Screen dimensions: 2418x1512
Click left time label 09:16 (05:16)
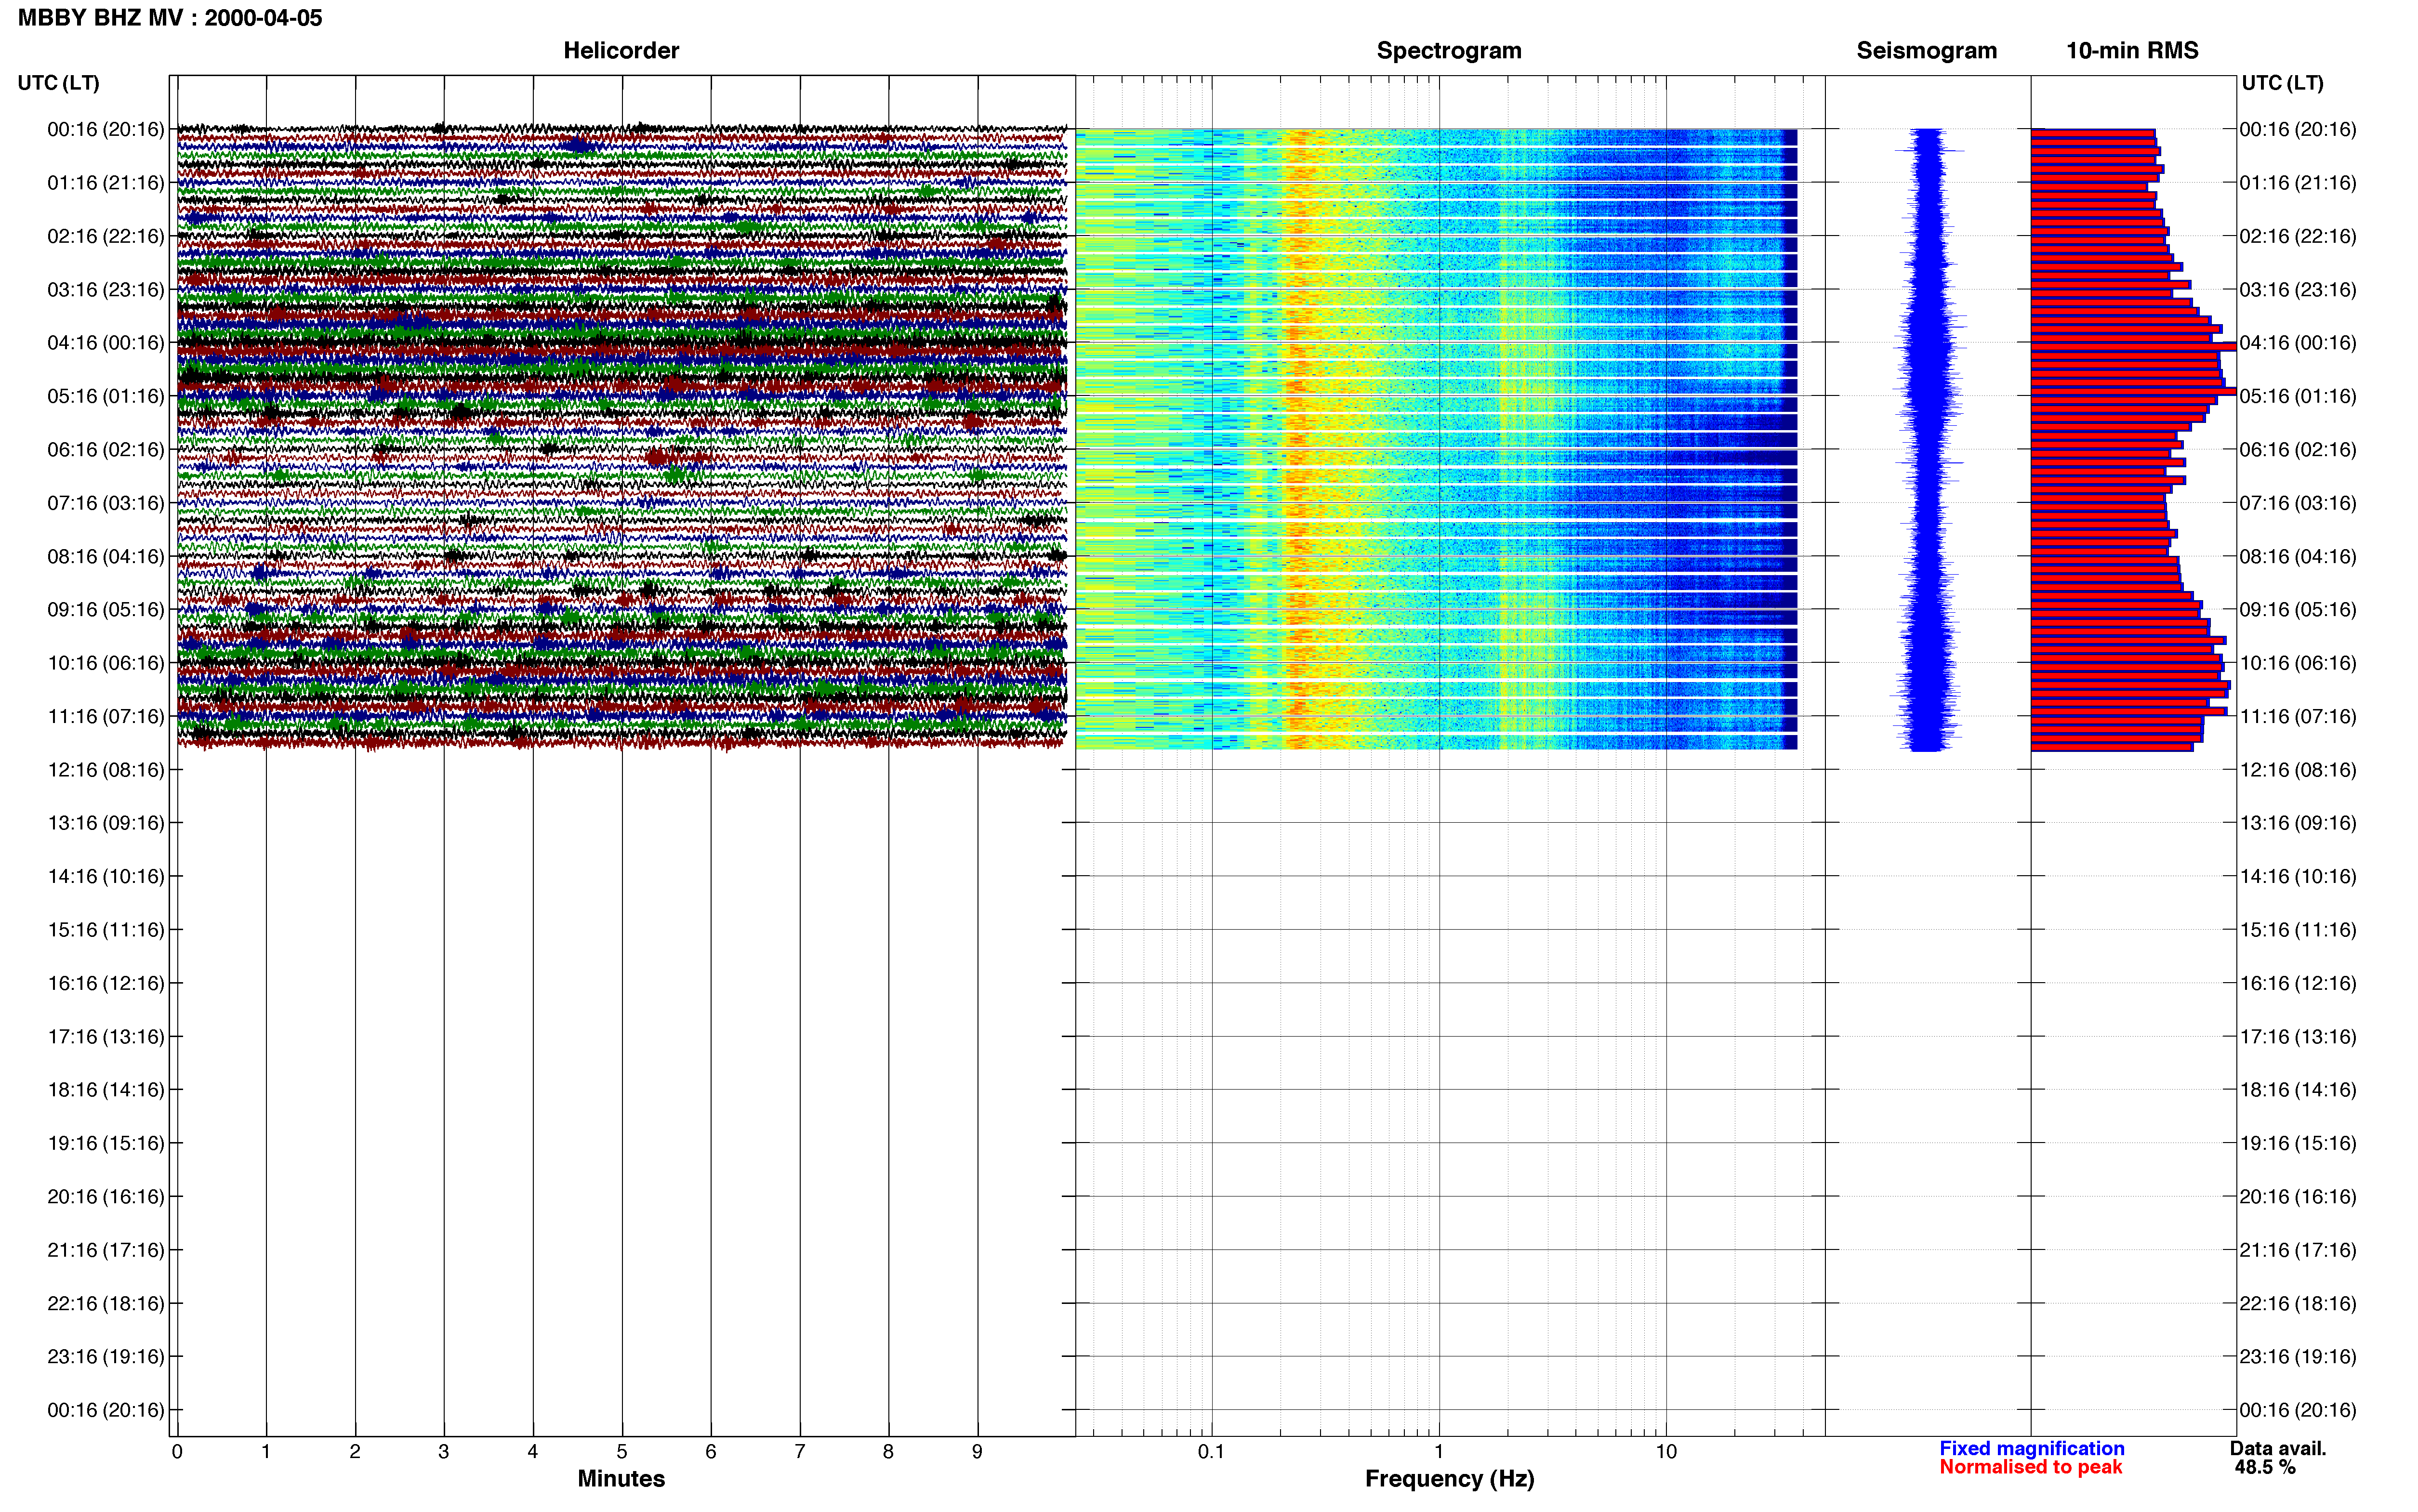(106, 609)
